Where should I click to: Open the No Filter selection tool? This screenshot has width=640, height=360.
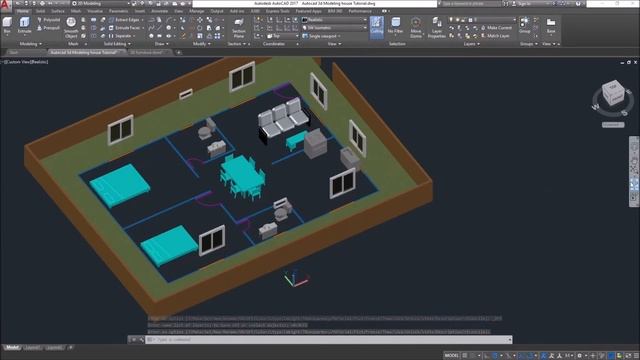[396, 26]
